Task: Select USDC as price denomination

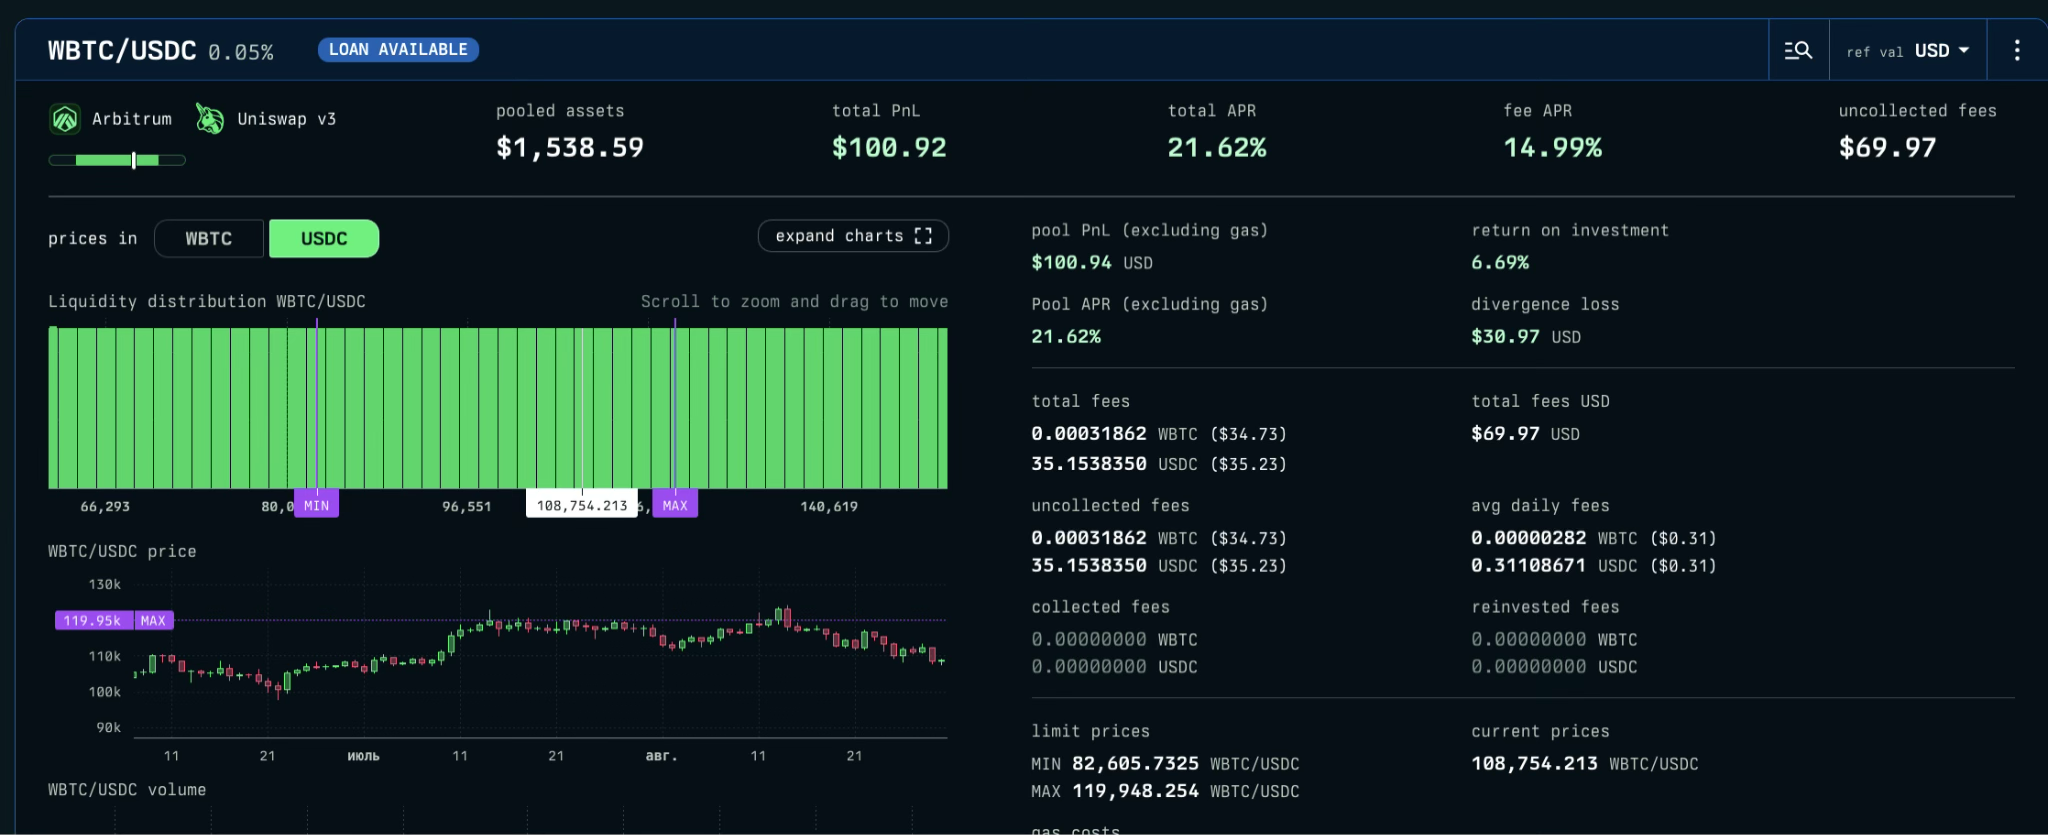Action: pyautogui.click(x=324, y=239)
